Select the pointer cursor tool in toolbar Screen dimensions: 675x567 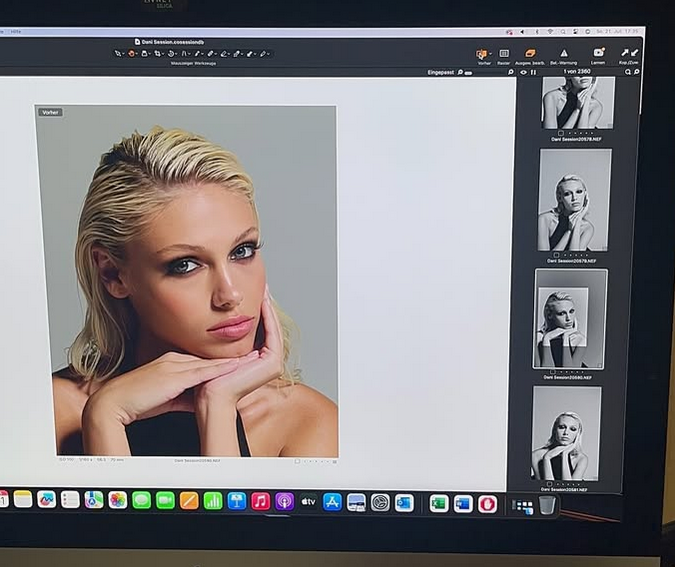117,53
